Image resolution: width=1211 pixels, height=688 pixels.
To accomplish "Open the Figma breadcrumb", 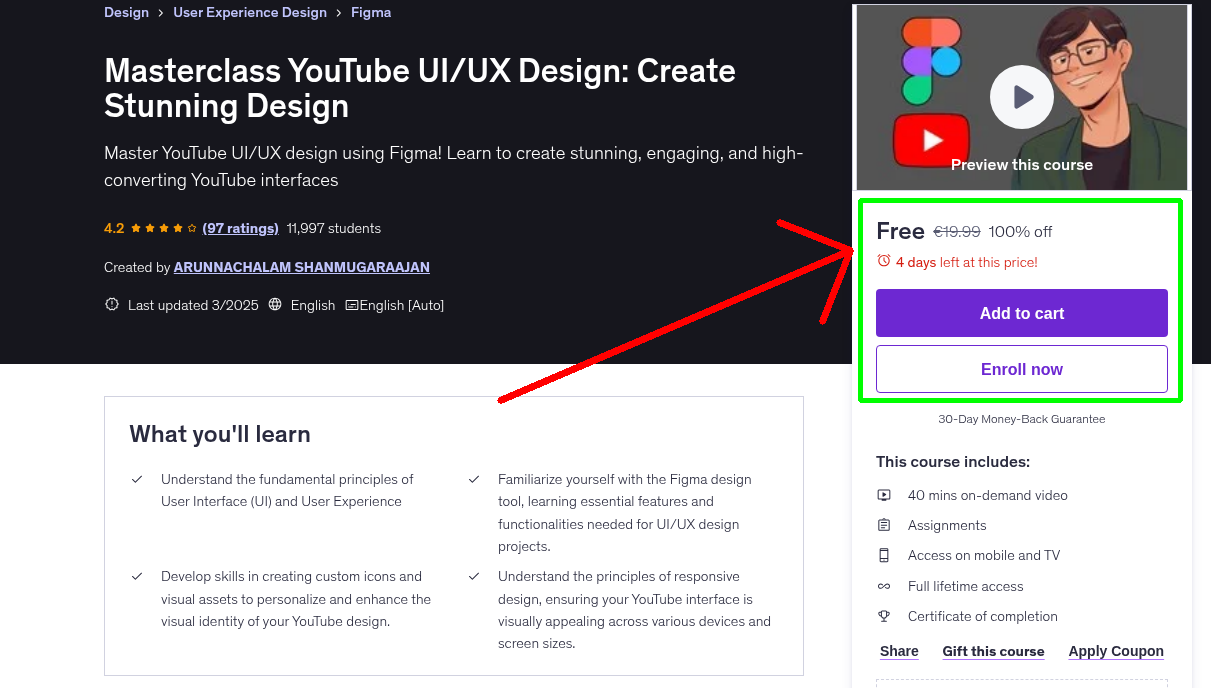I will click(x=370, y=12).
